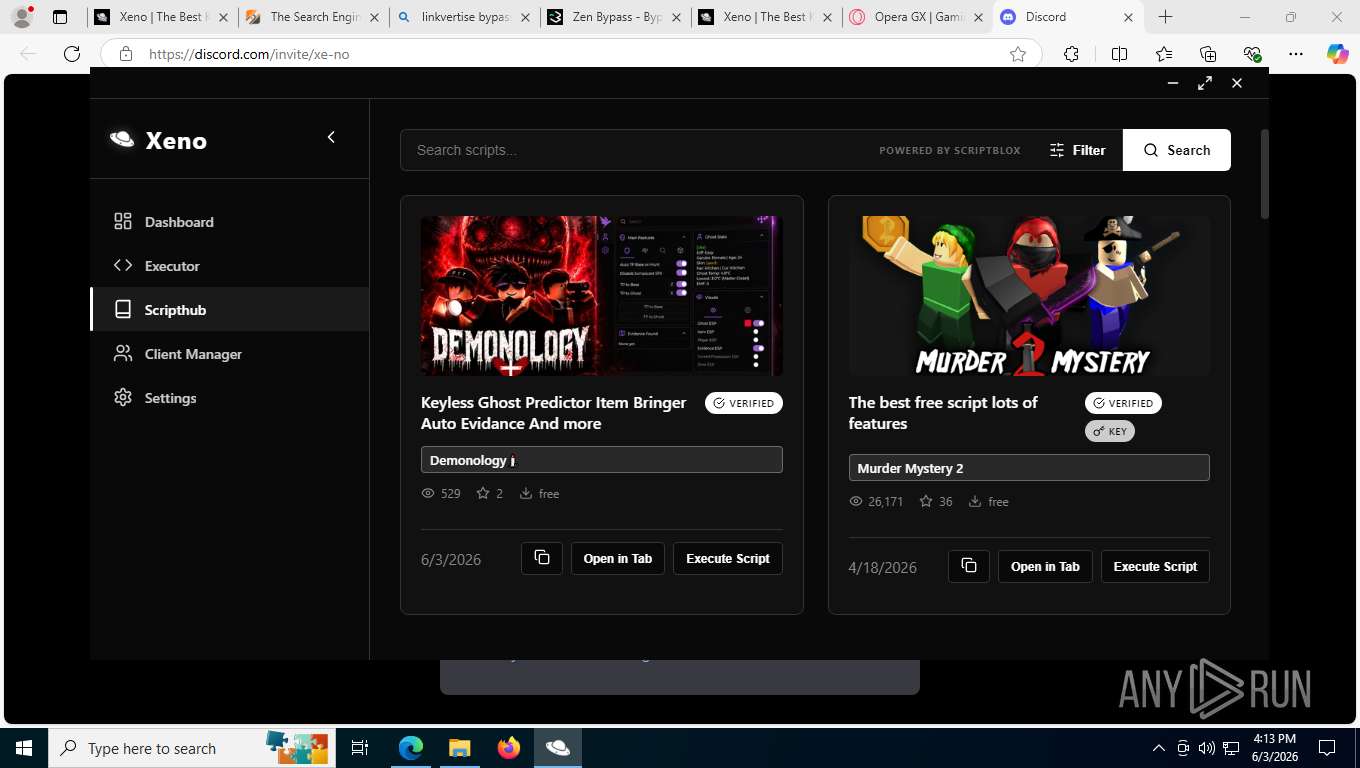1360x768 pixels.
Task: Toggle the browser split screen icon
Action: [1119, 54]
